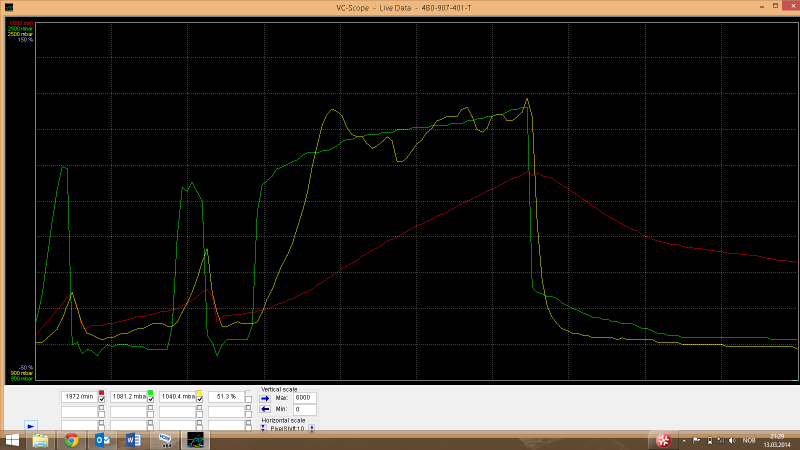
Task: Select the 1972 /min value field
Action: [x=79, y=397]
